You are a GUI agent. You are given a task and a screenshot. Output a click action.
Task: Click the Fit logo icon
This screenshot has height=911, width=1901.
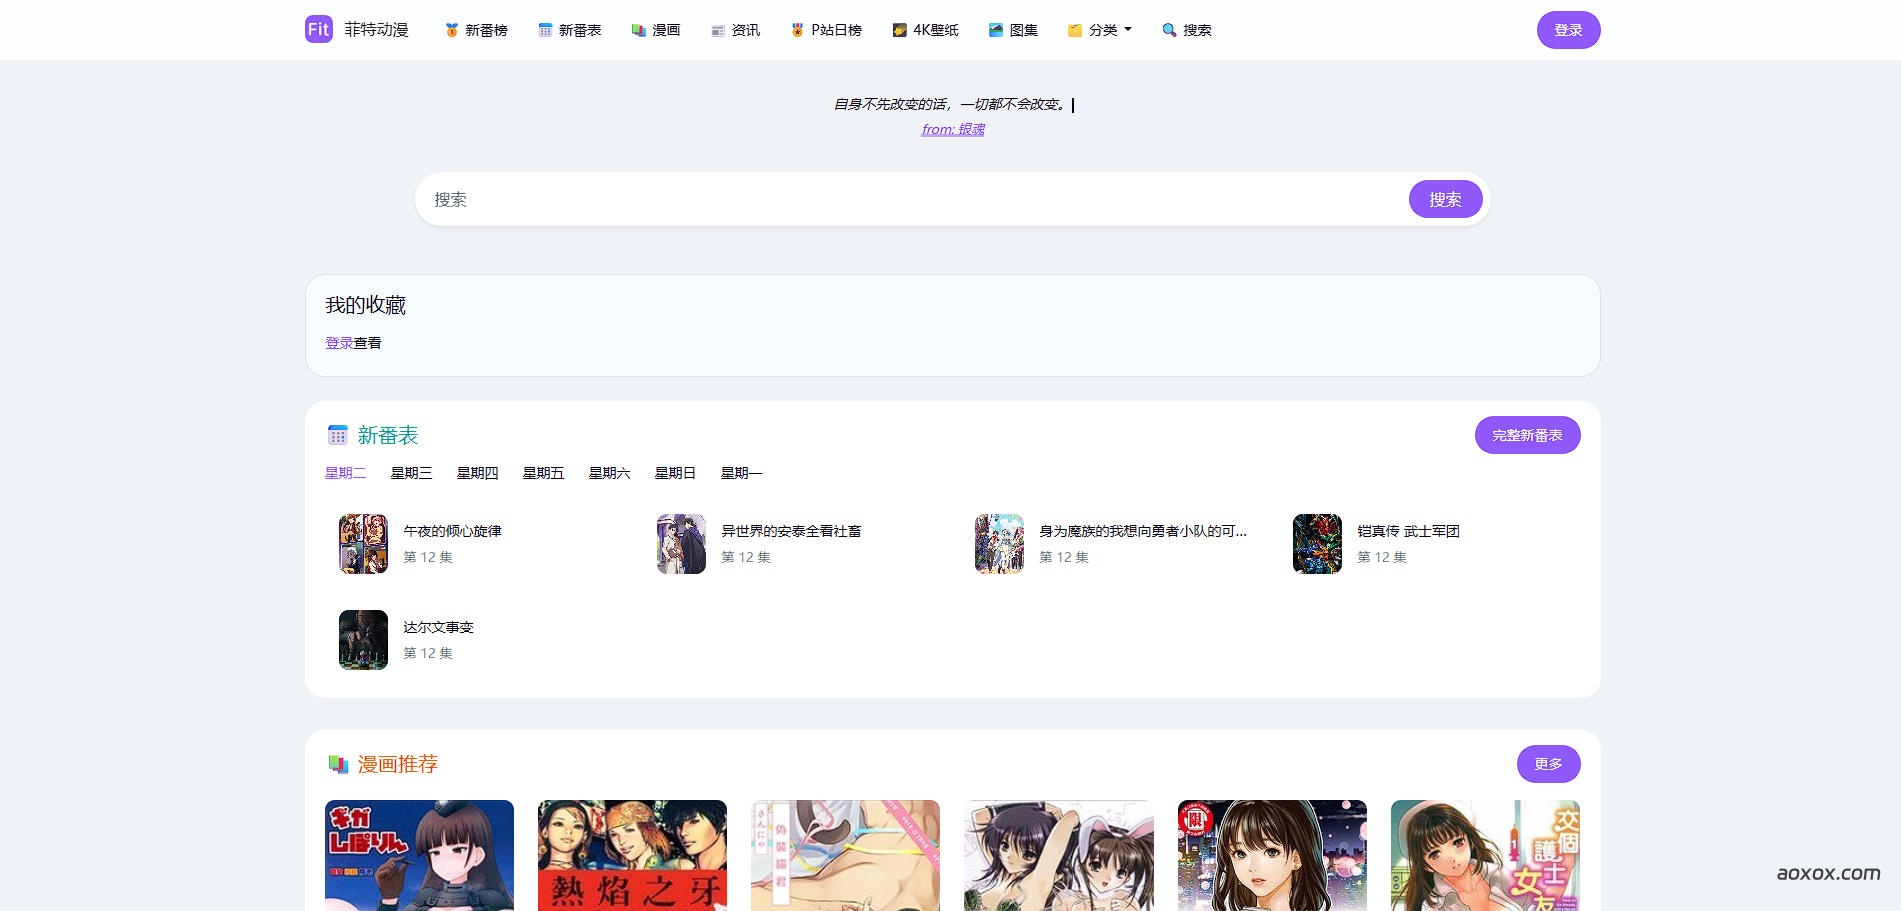318,30
